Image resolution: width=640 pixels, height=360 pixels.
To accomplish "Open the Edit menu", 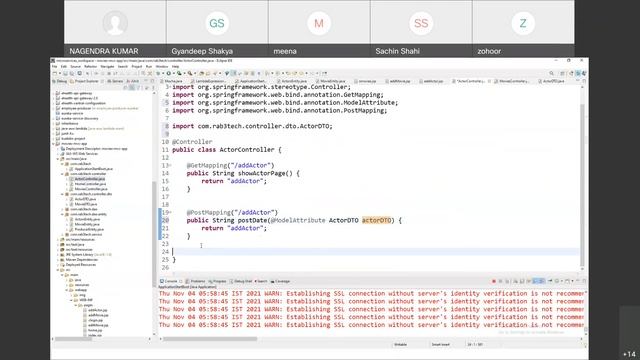I will (x=64, y=66).
